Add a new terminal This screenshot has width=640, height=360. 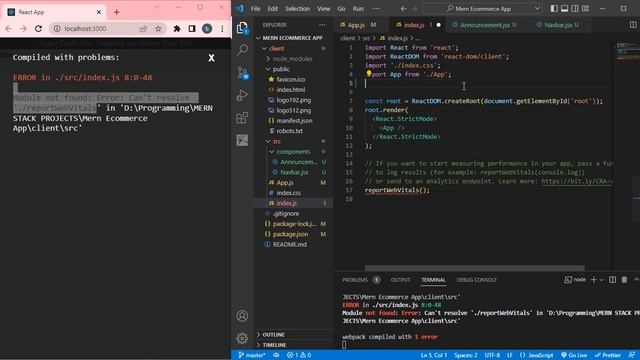[x=594, y=280]
